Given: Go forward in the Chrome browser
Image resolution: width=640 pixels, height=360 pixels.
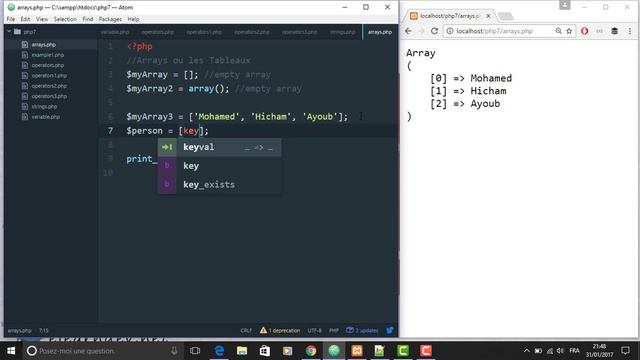Looking at the screenshot, I should [x=422, y=31].
